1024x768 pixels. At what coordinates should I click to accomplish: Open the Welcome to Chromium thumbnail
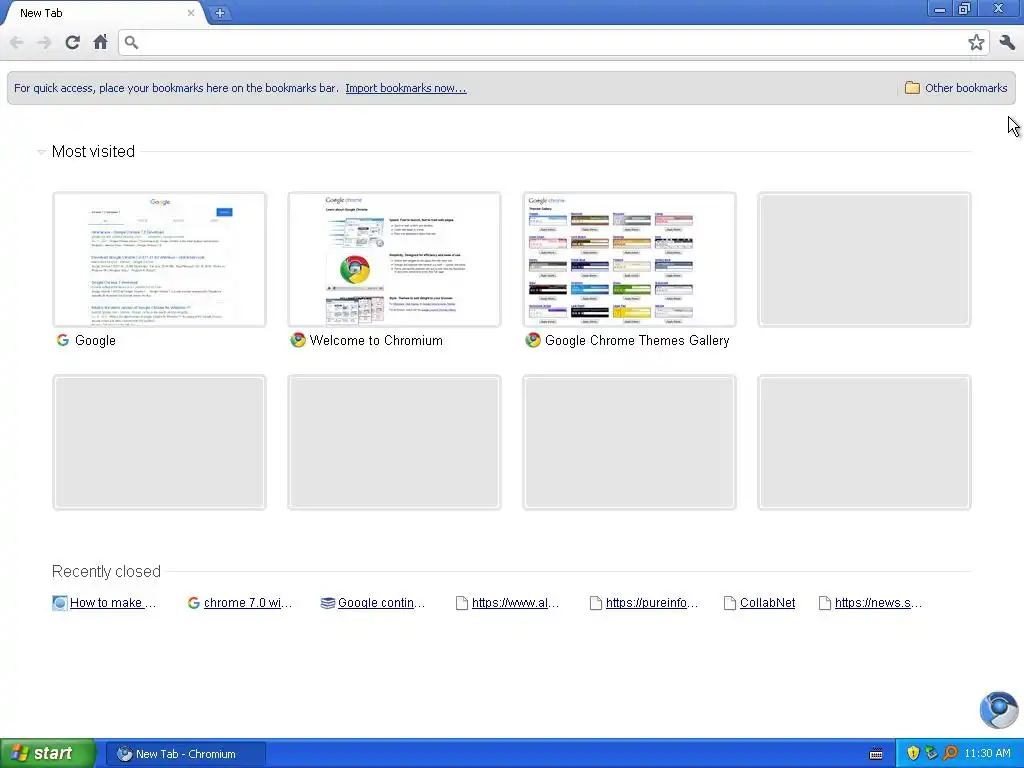click(394, 259)
